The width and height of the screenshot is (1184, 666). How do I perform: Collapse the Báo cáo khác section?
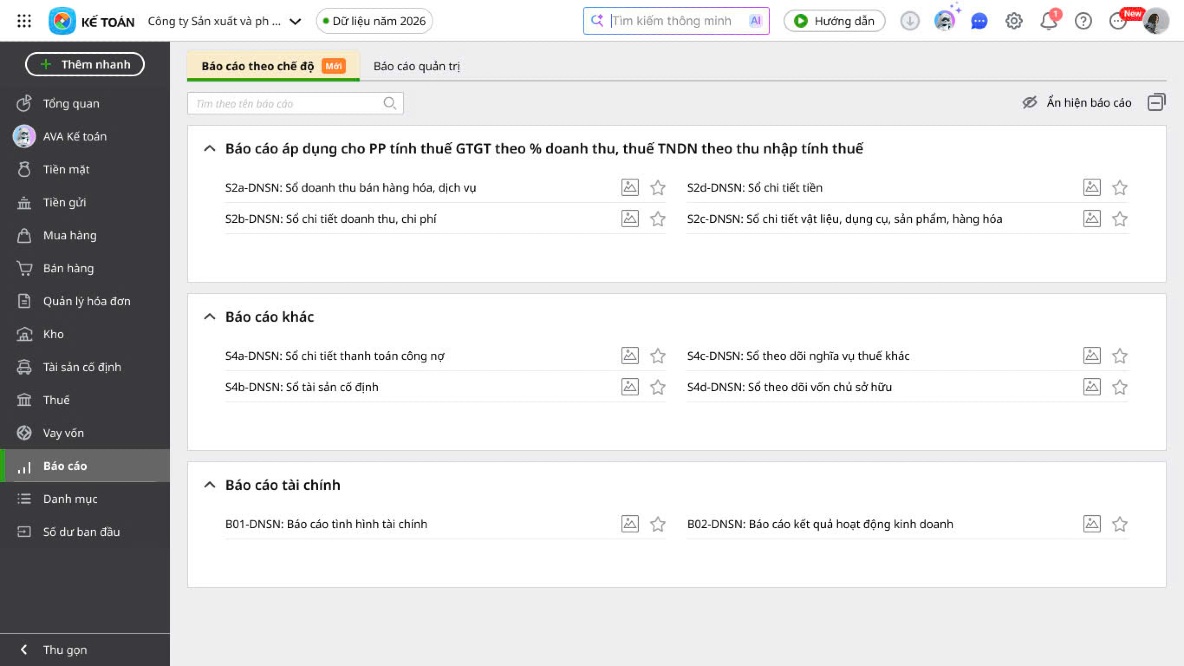[x=209, y=316]
